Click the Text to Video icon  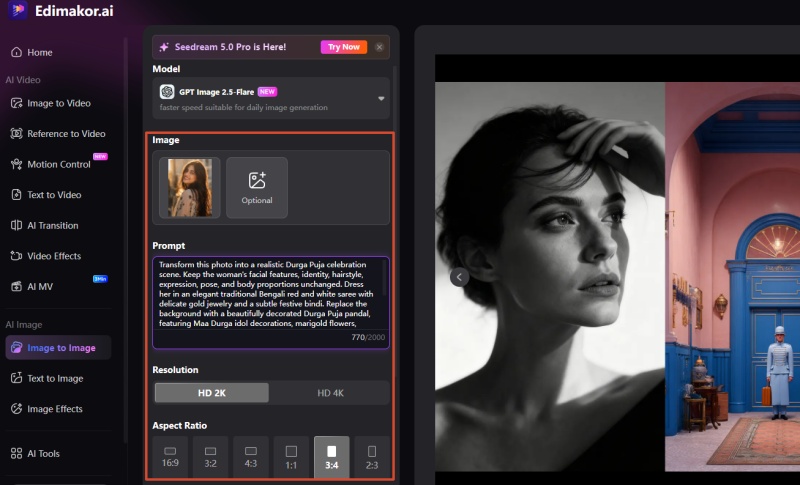(16, 195)
